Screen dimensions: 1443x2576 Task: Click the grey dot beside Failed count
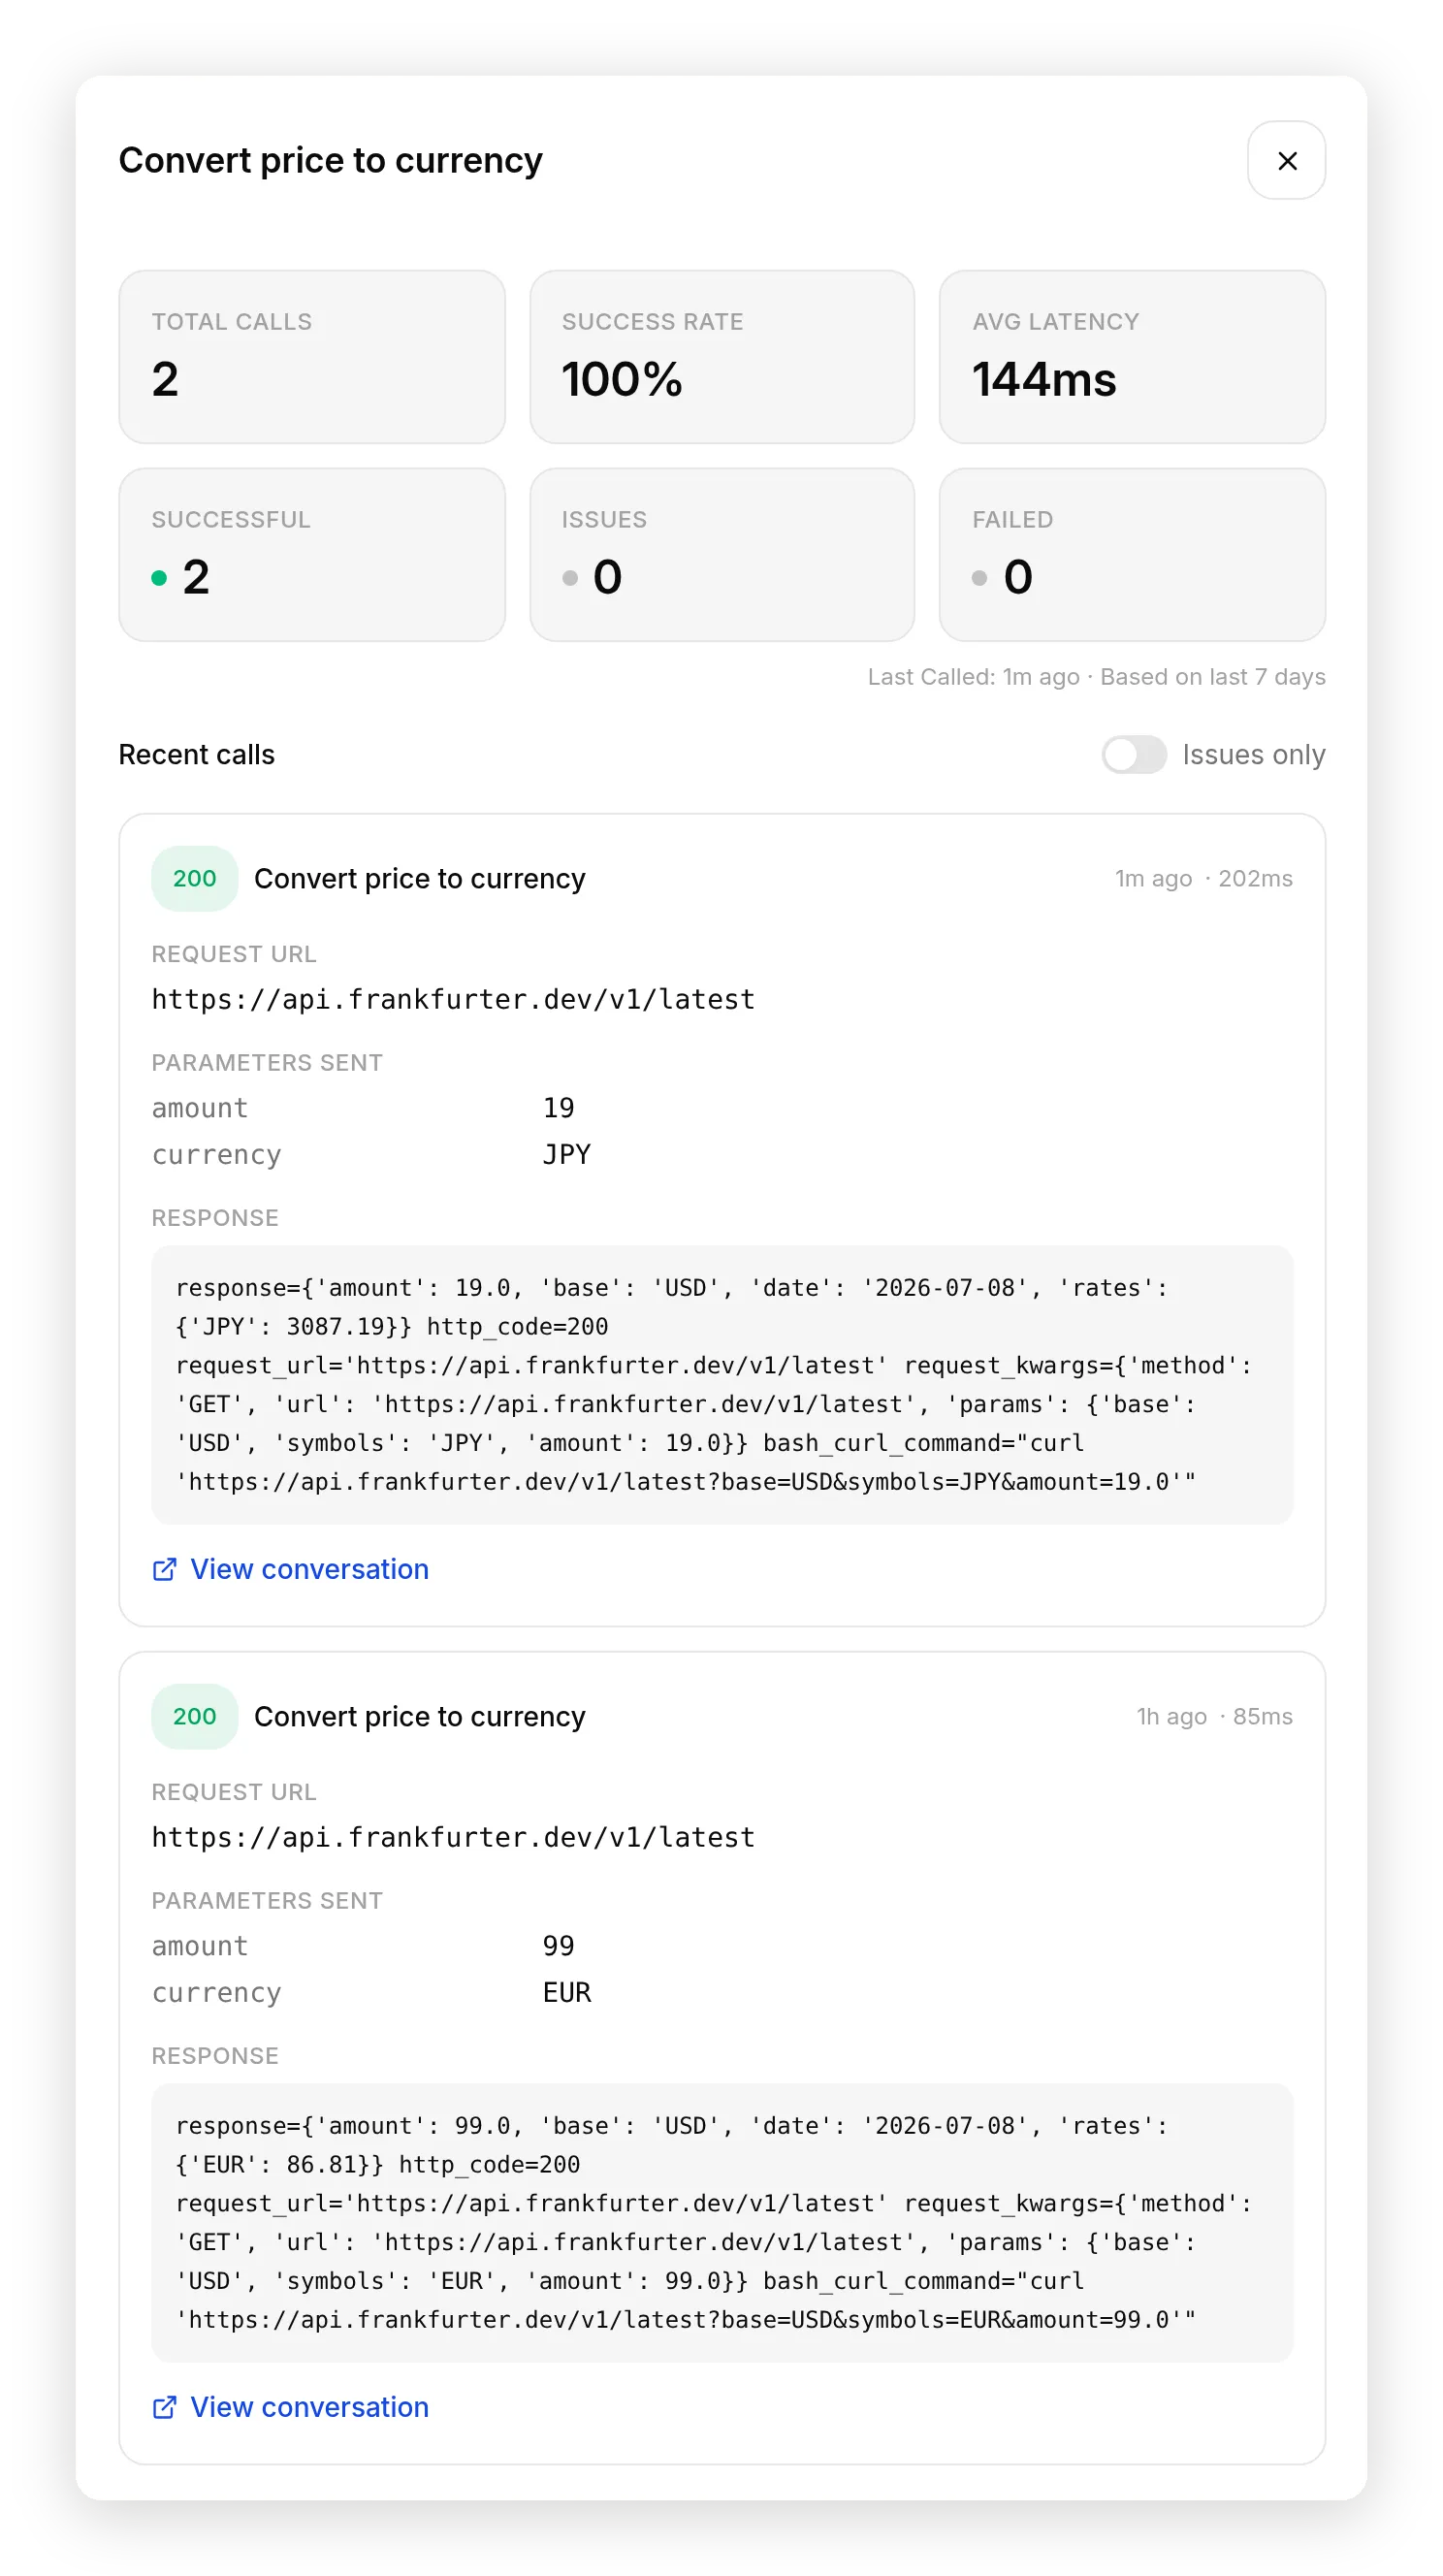pos(980,578)
